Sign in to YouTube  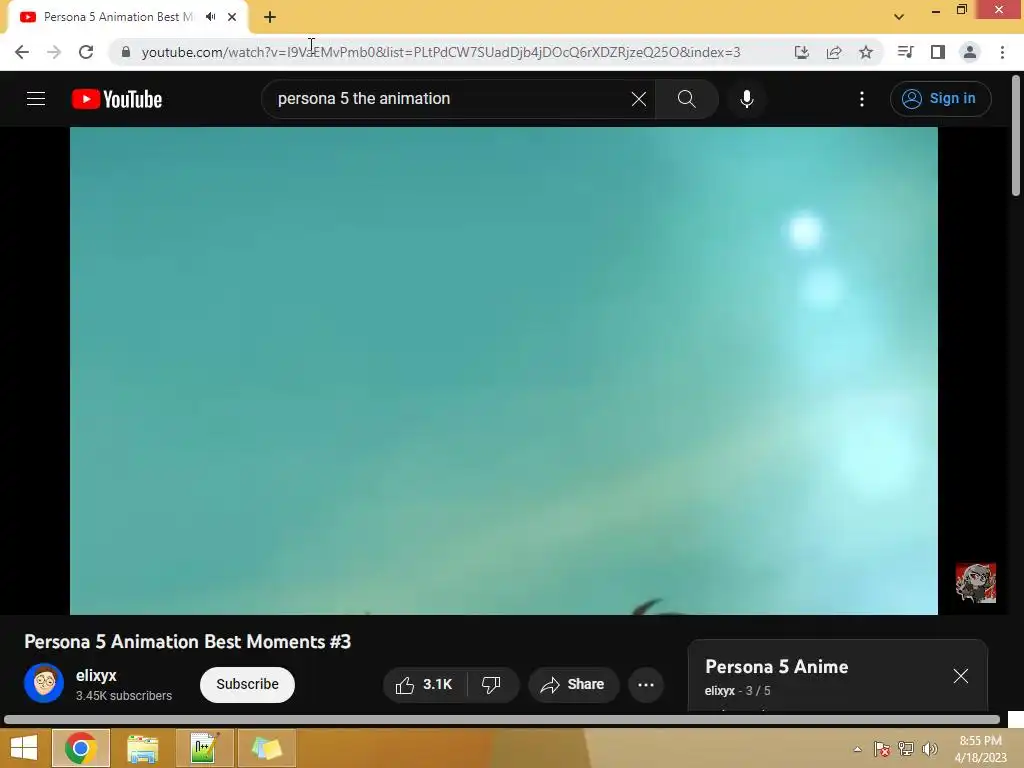point(940,99)
